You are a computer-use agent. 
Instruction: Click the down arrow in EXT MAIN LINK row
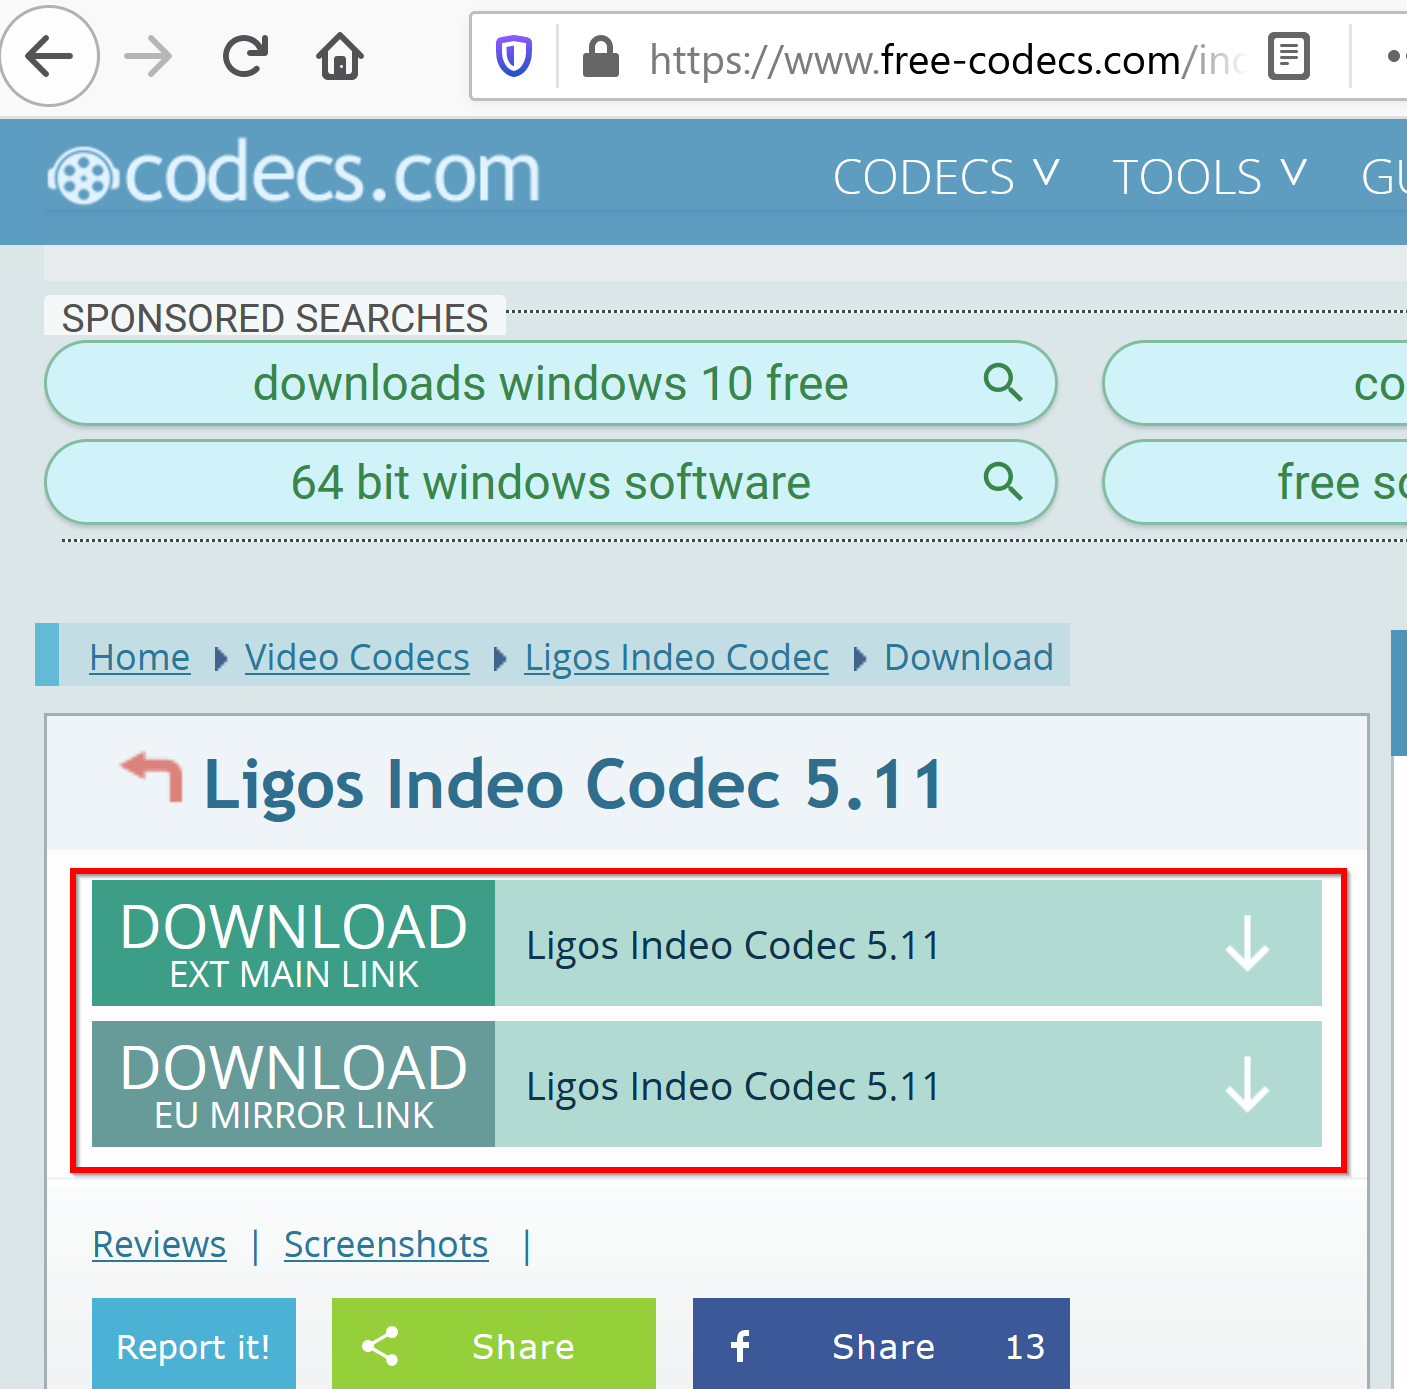pos(1248,944)
